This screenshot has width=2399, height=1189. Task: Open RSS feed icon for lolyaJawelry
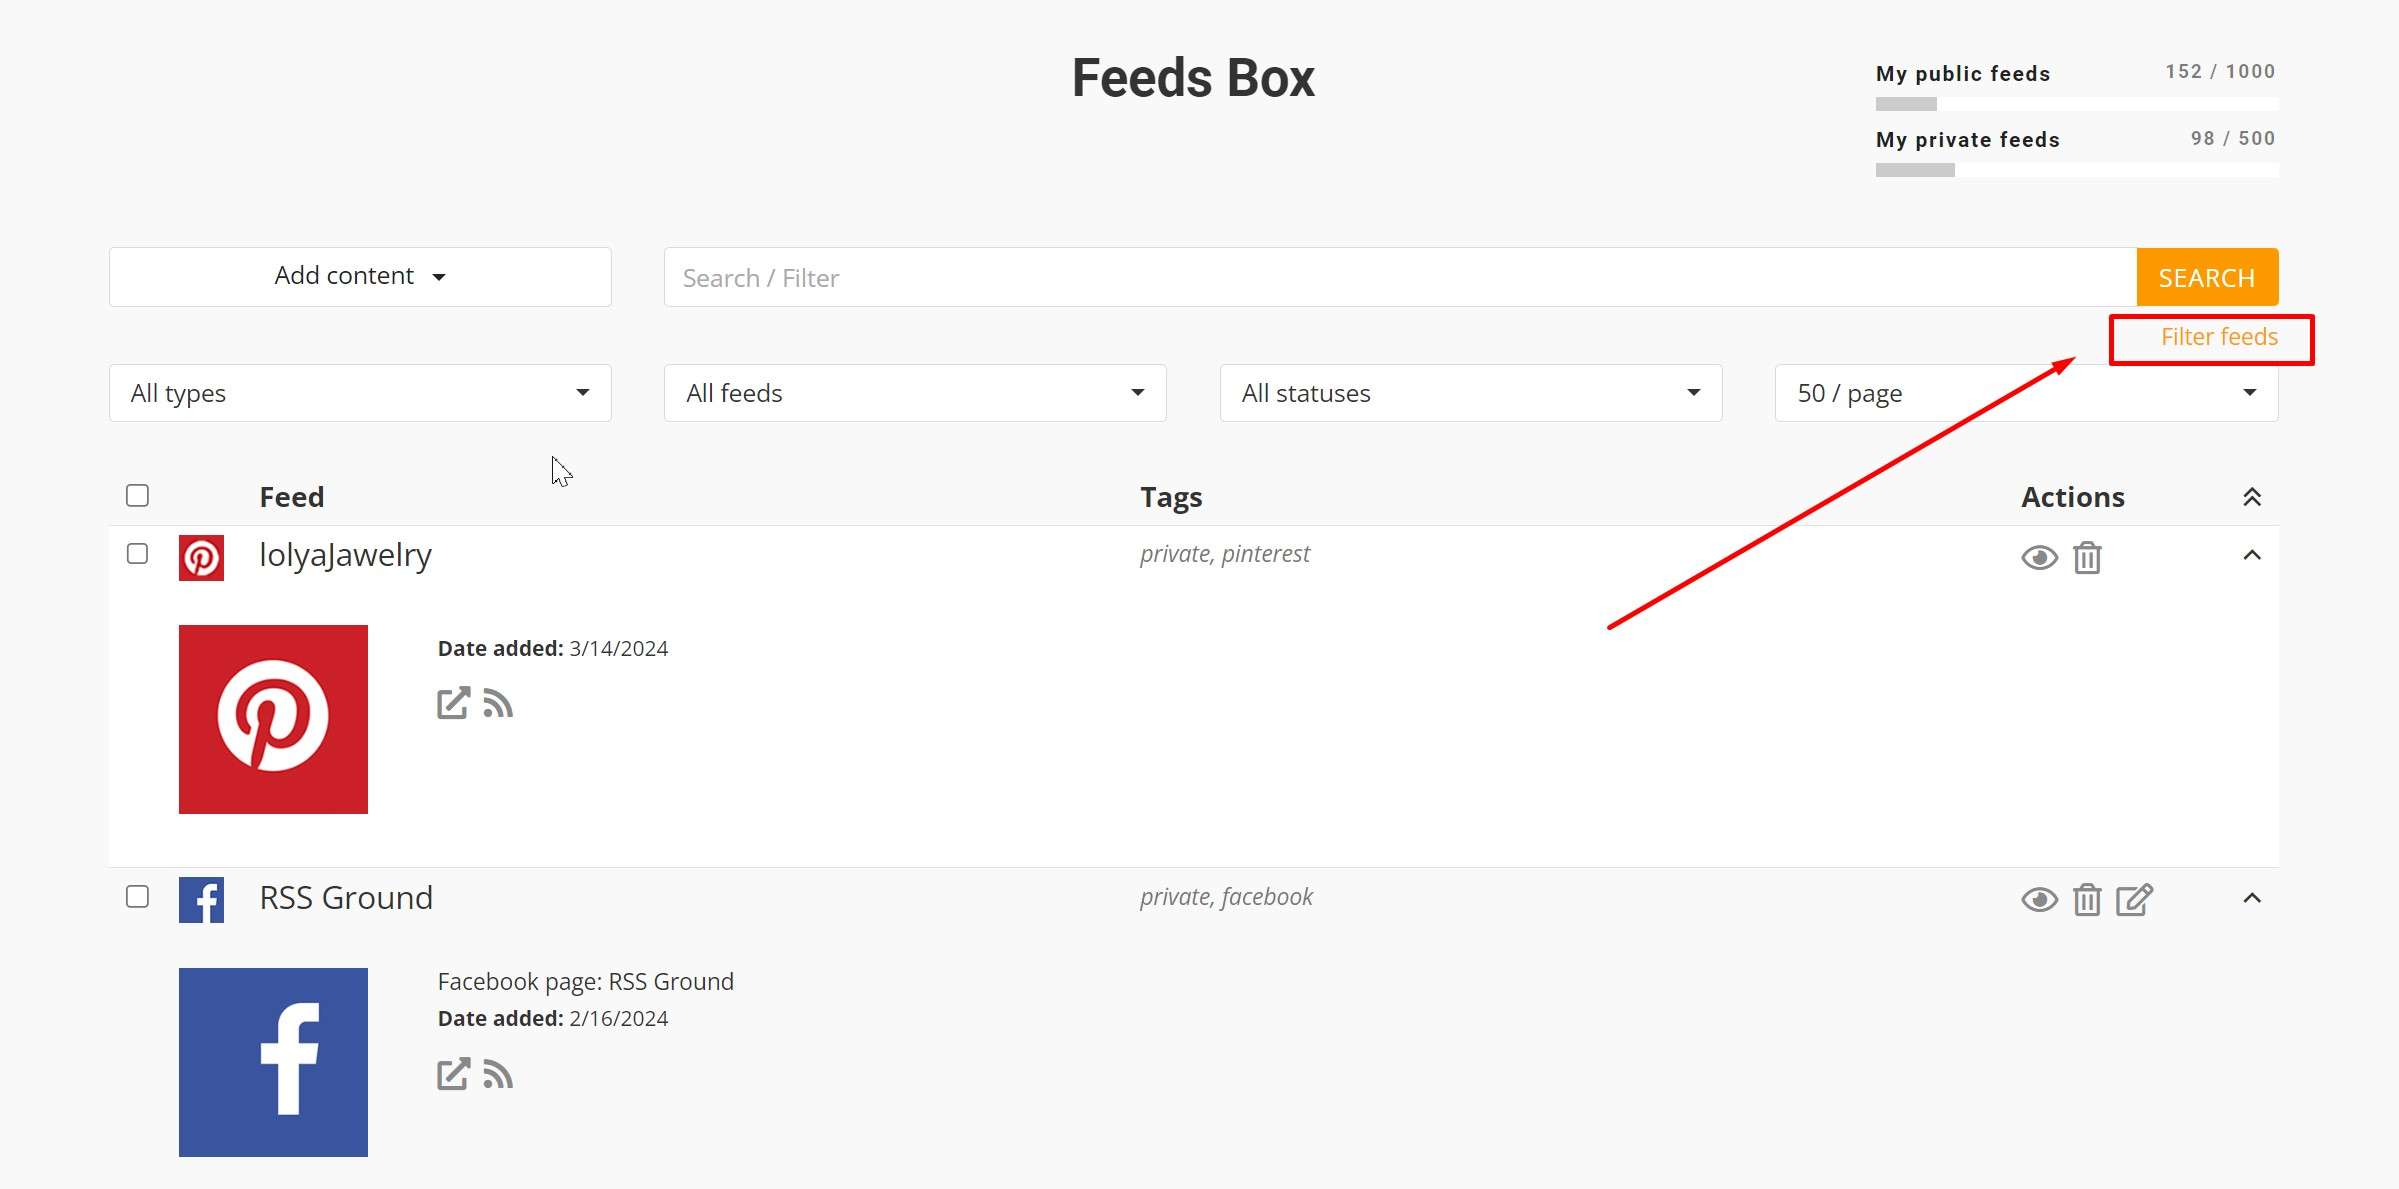498,703
